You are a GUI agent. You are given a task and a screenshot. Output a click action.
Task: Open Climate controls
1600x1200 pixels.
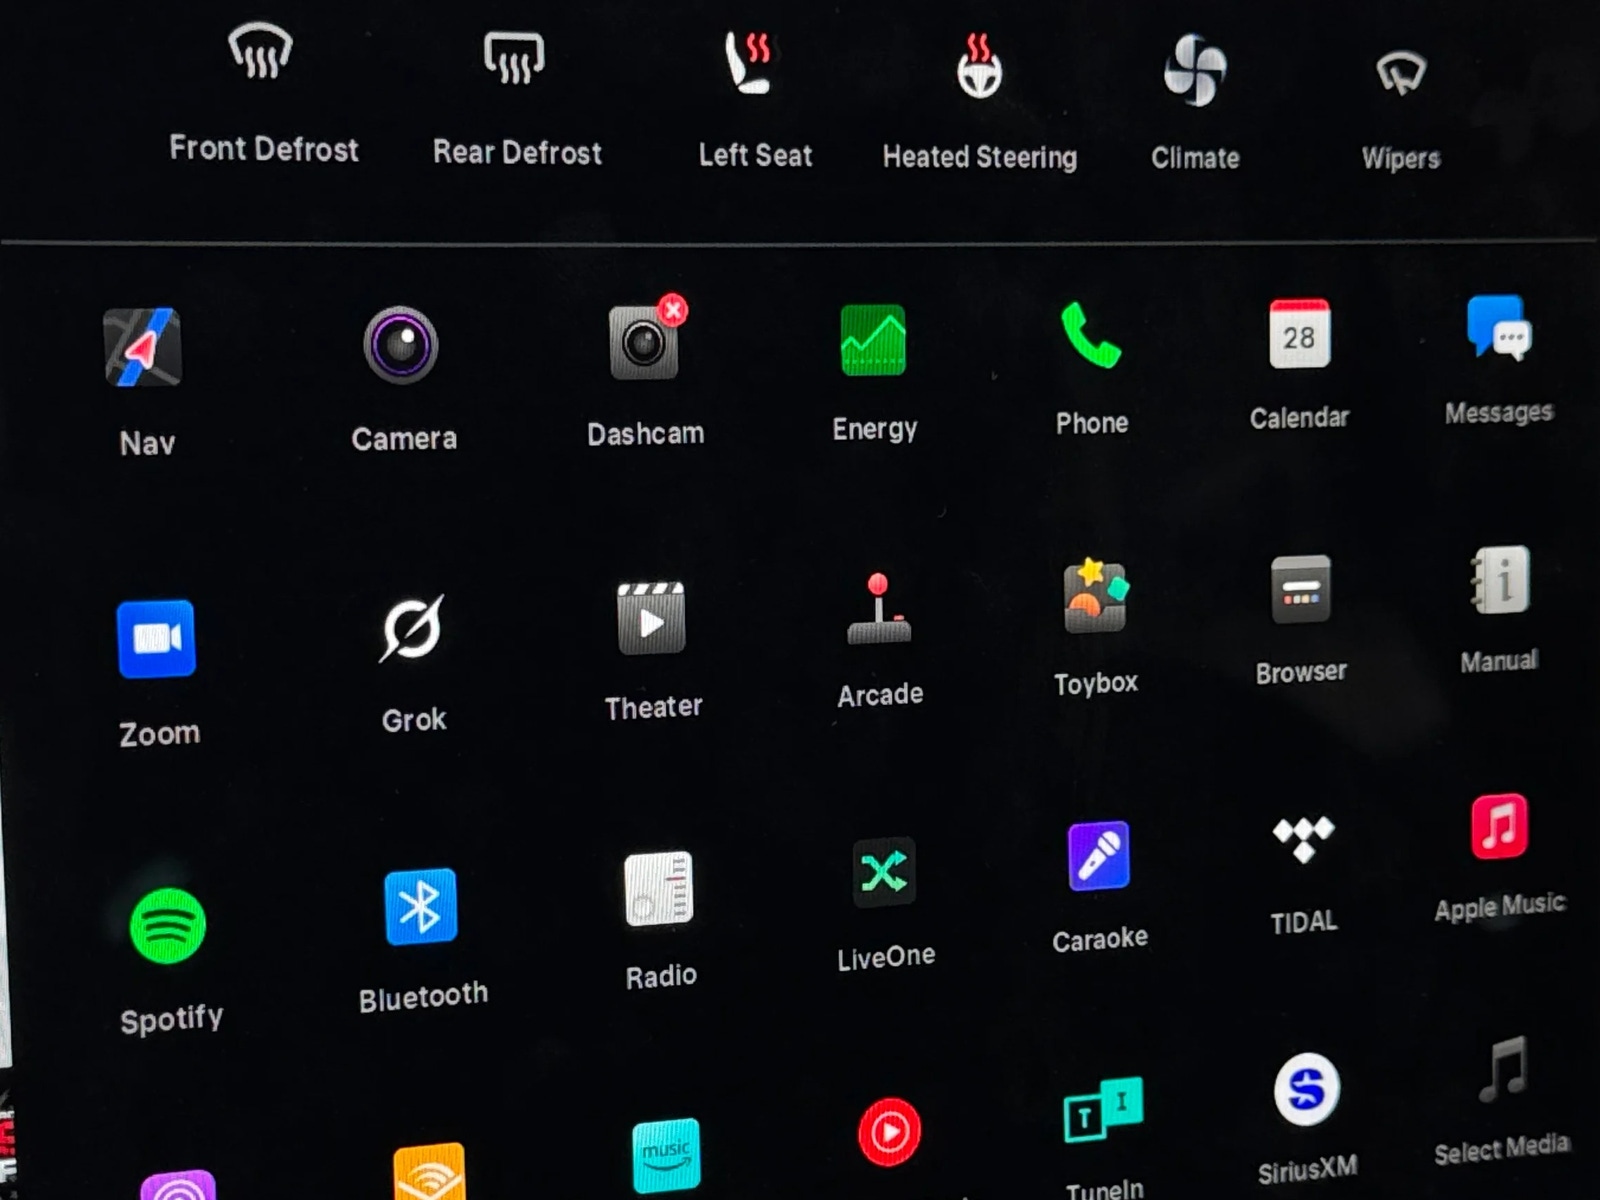point(1194,70)
